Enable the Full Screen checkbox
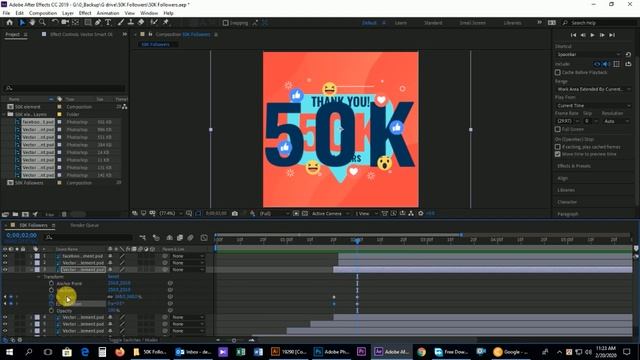This screenshot has width=640, height=360. click(558, 129)
